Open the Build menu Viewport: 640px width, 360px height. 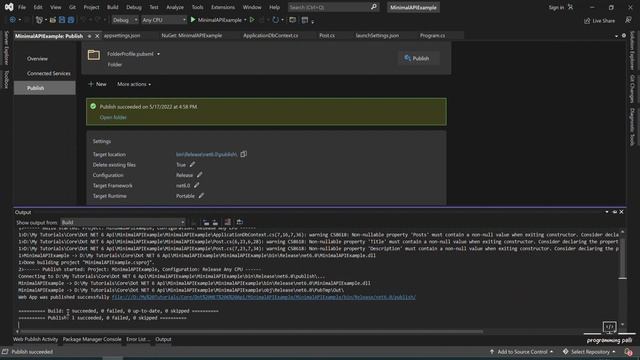113,7
